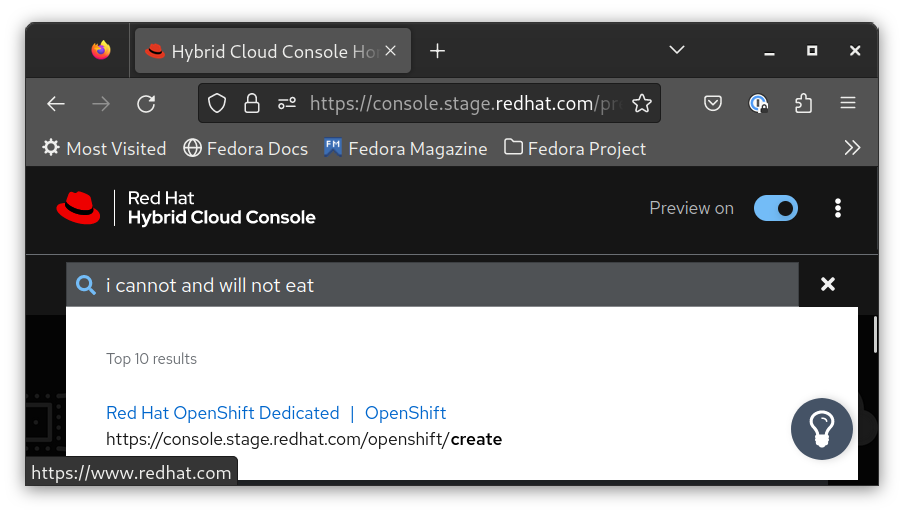Click the magnifying glass search icon
Screen dimensions: 904x514
(x=87, y=285)
